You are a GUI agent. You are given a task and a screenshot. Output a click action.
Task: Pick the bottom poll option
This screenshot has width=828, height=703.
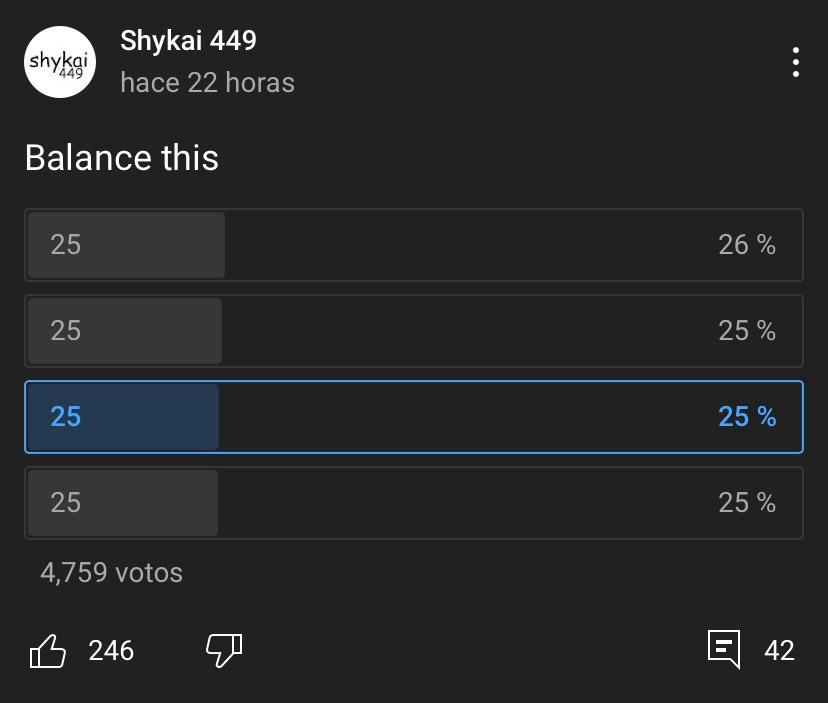(414, 503)
